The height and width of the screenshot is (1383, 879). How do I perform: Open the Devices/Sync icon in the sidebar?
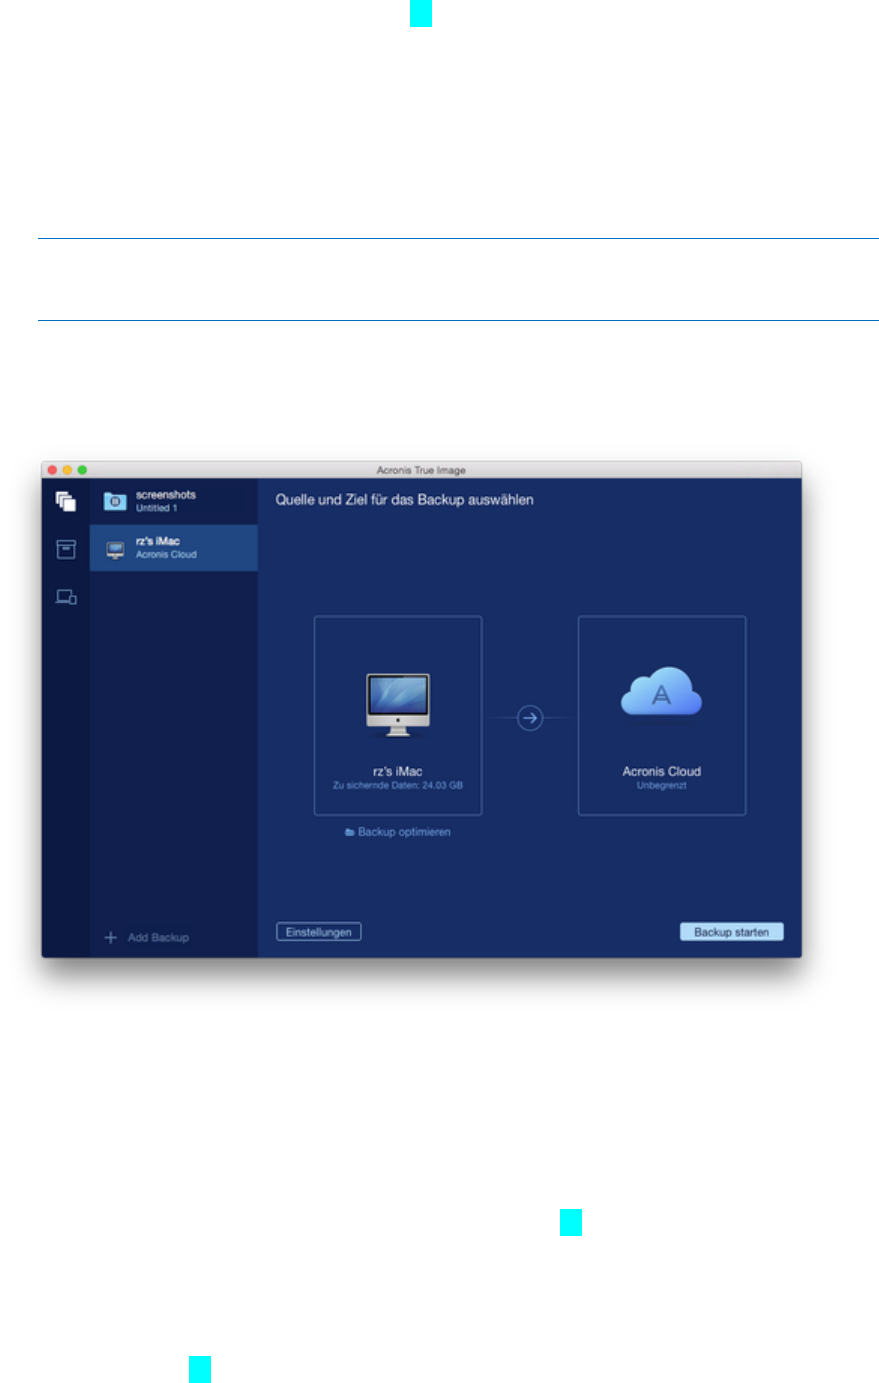pos(66,598)
